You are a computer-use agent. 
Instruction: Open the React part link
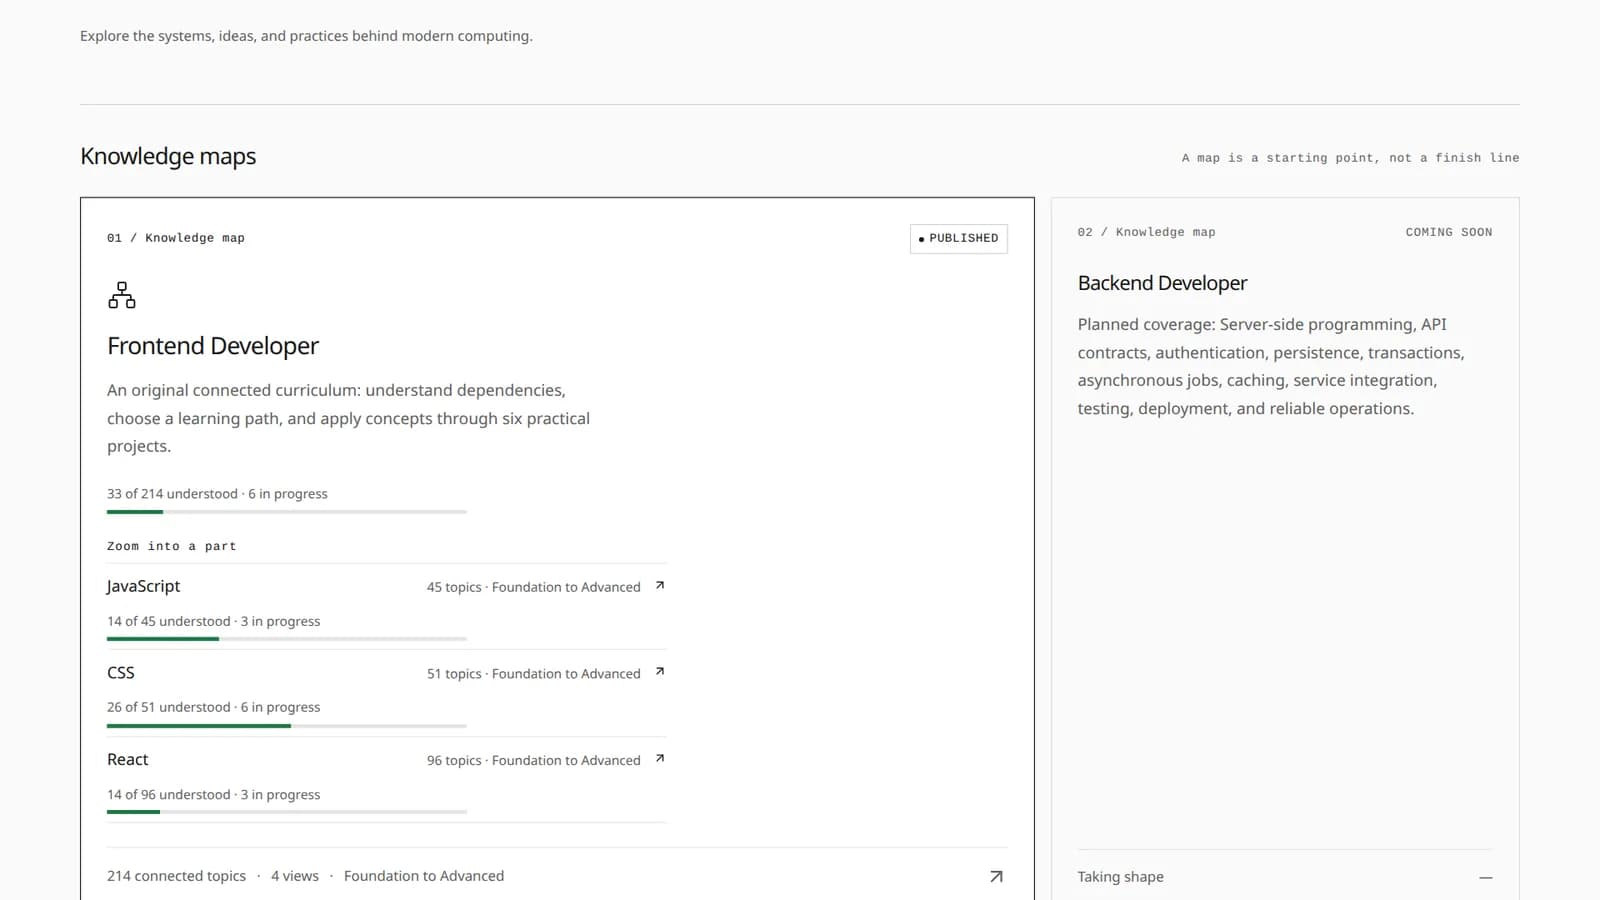point(128,760)
